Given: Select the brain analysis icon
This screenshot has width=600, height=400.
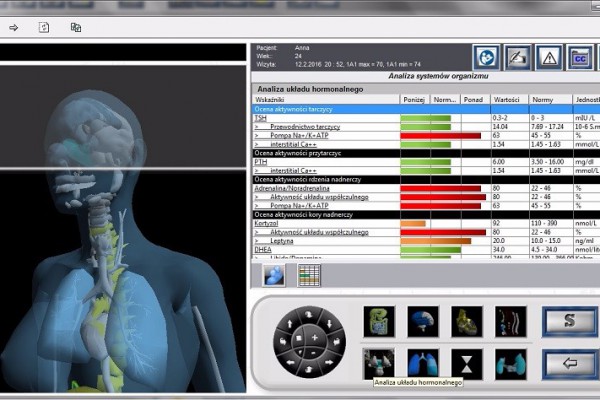Looking at the screenshot, I should point(422,321).
